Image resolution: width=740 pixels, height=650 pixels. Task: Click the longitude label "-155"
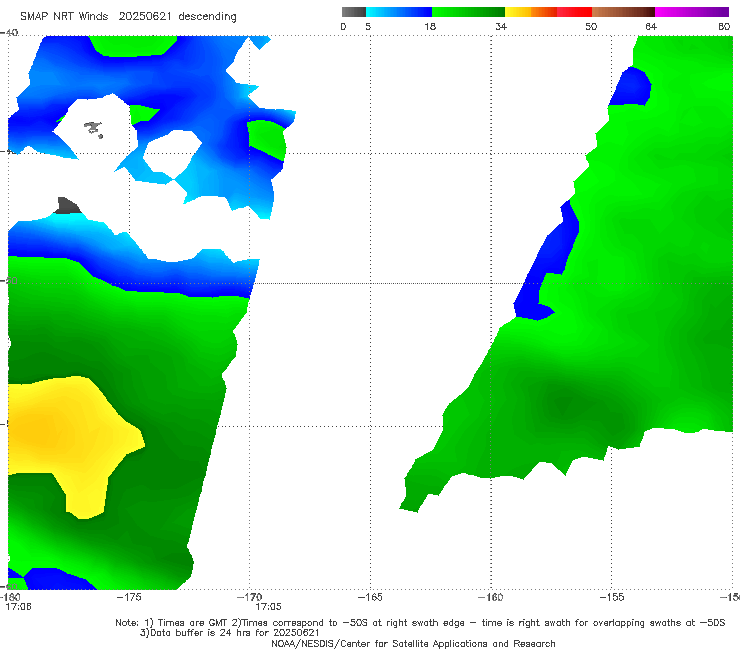point(612,597)
